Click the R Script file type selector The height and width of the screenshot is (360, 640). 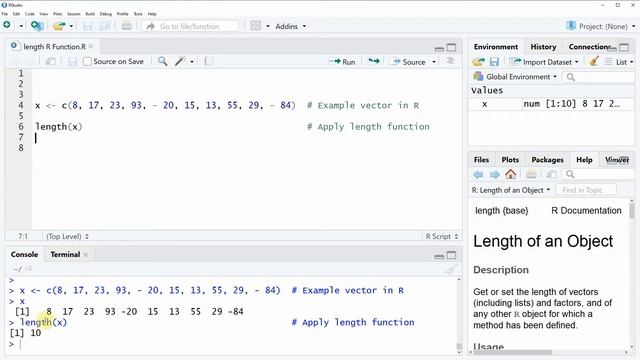(x=442, y=236)
